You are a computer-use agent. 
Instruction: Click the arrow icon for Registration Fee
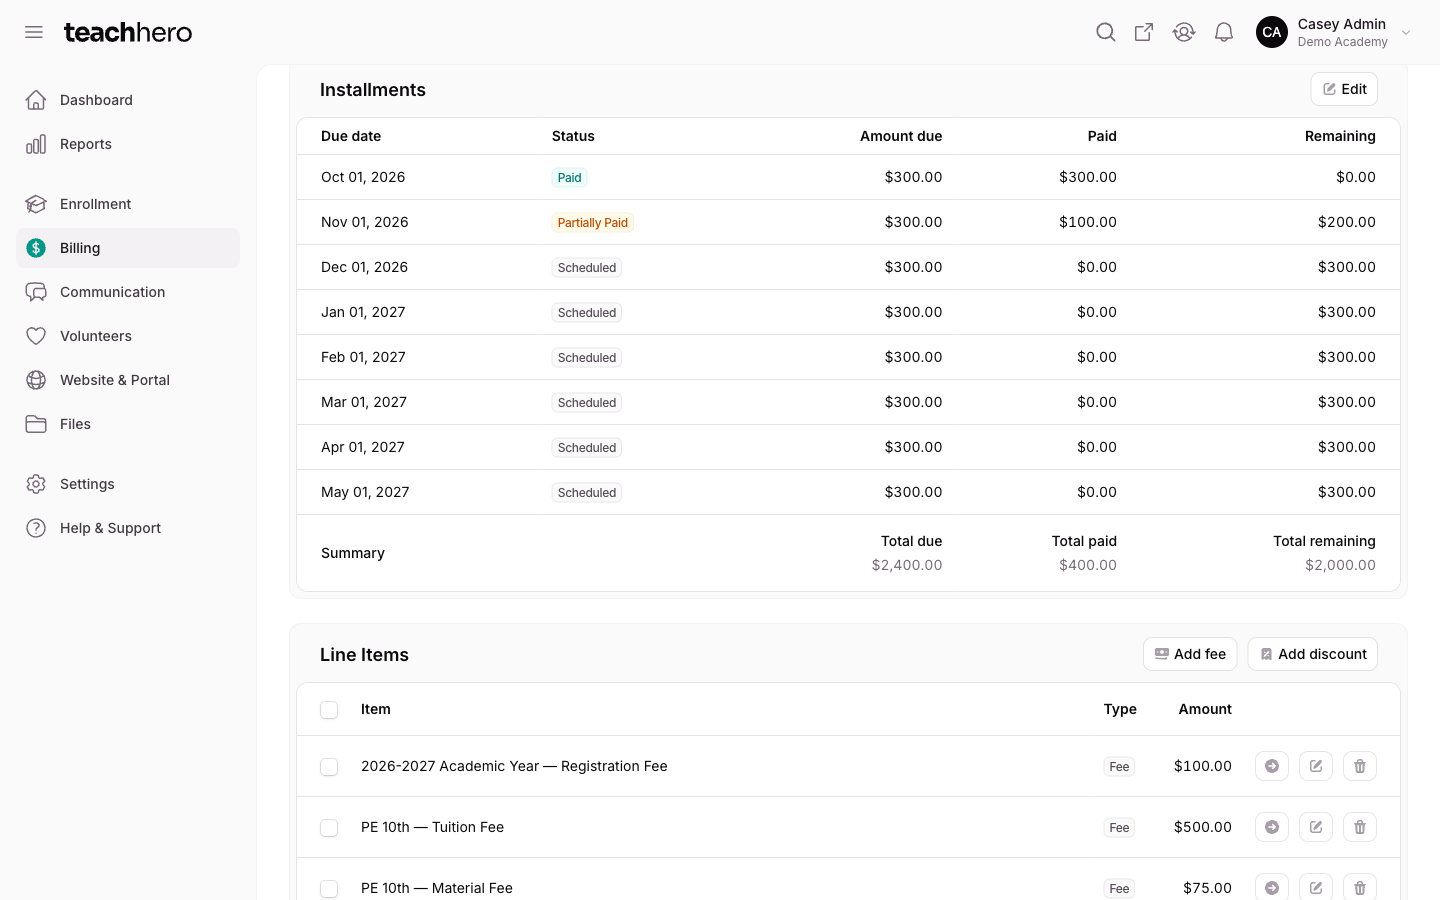click(x=1272, y=766)
